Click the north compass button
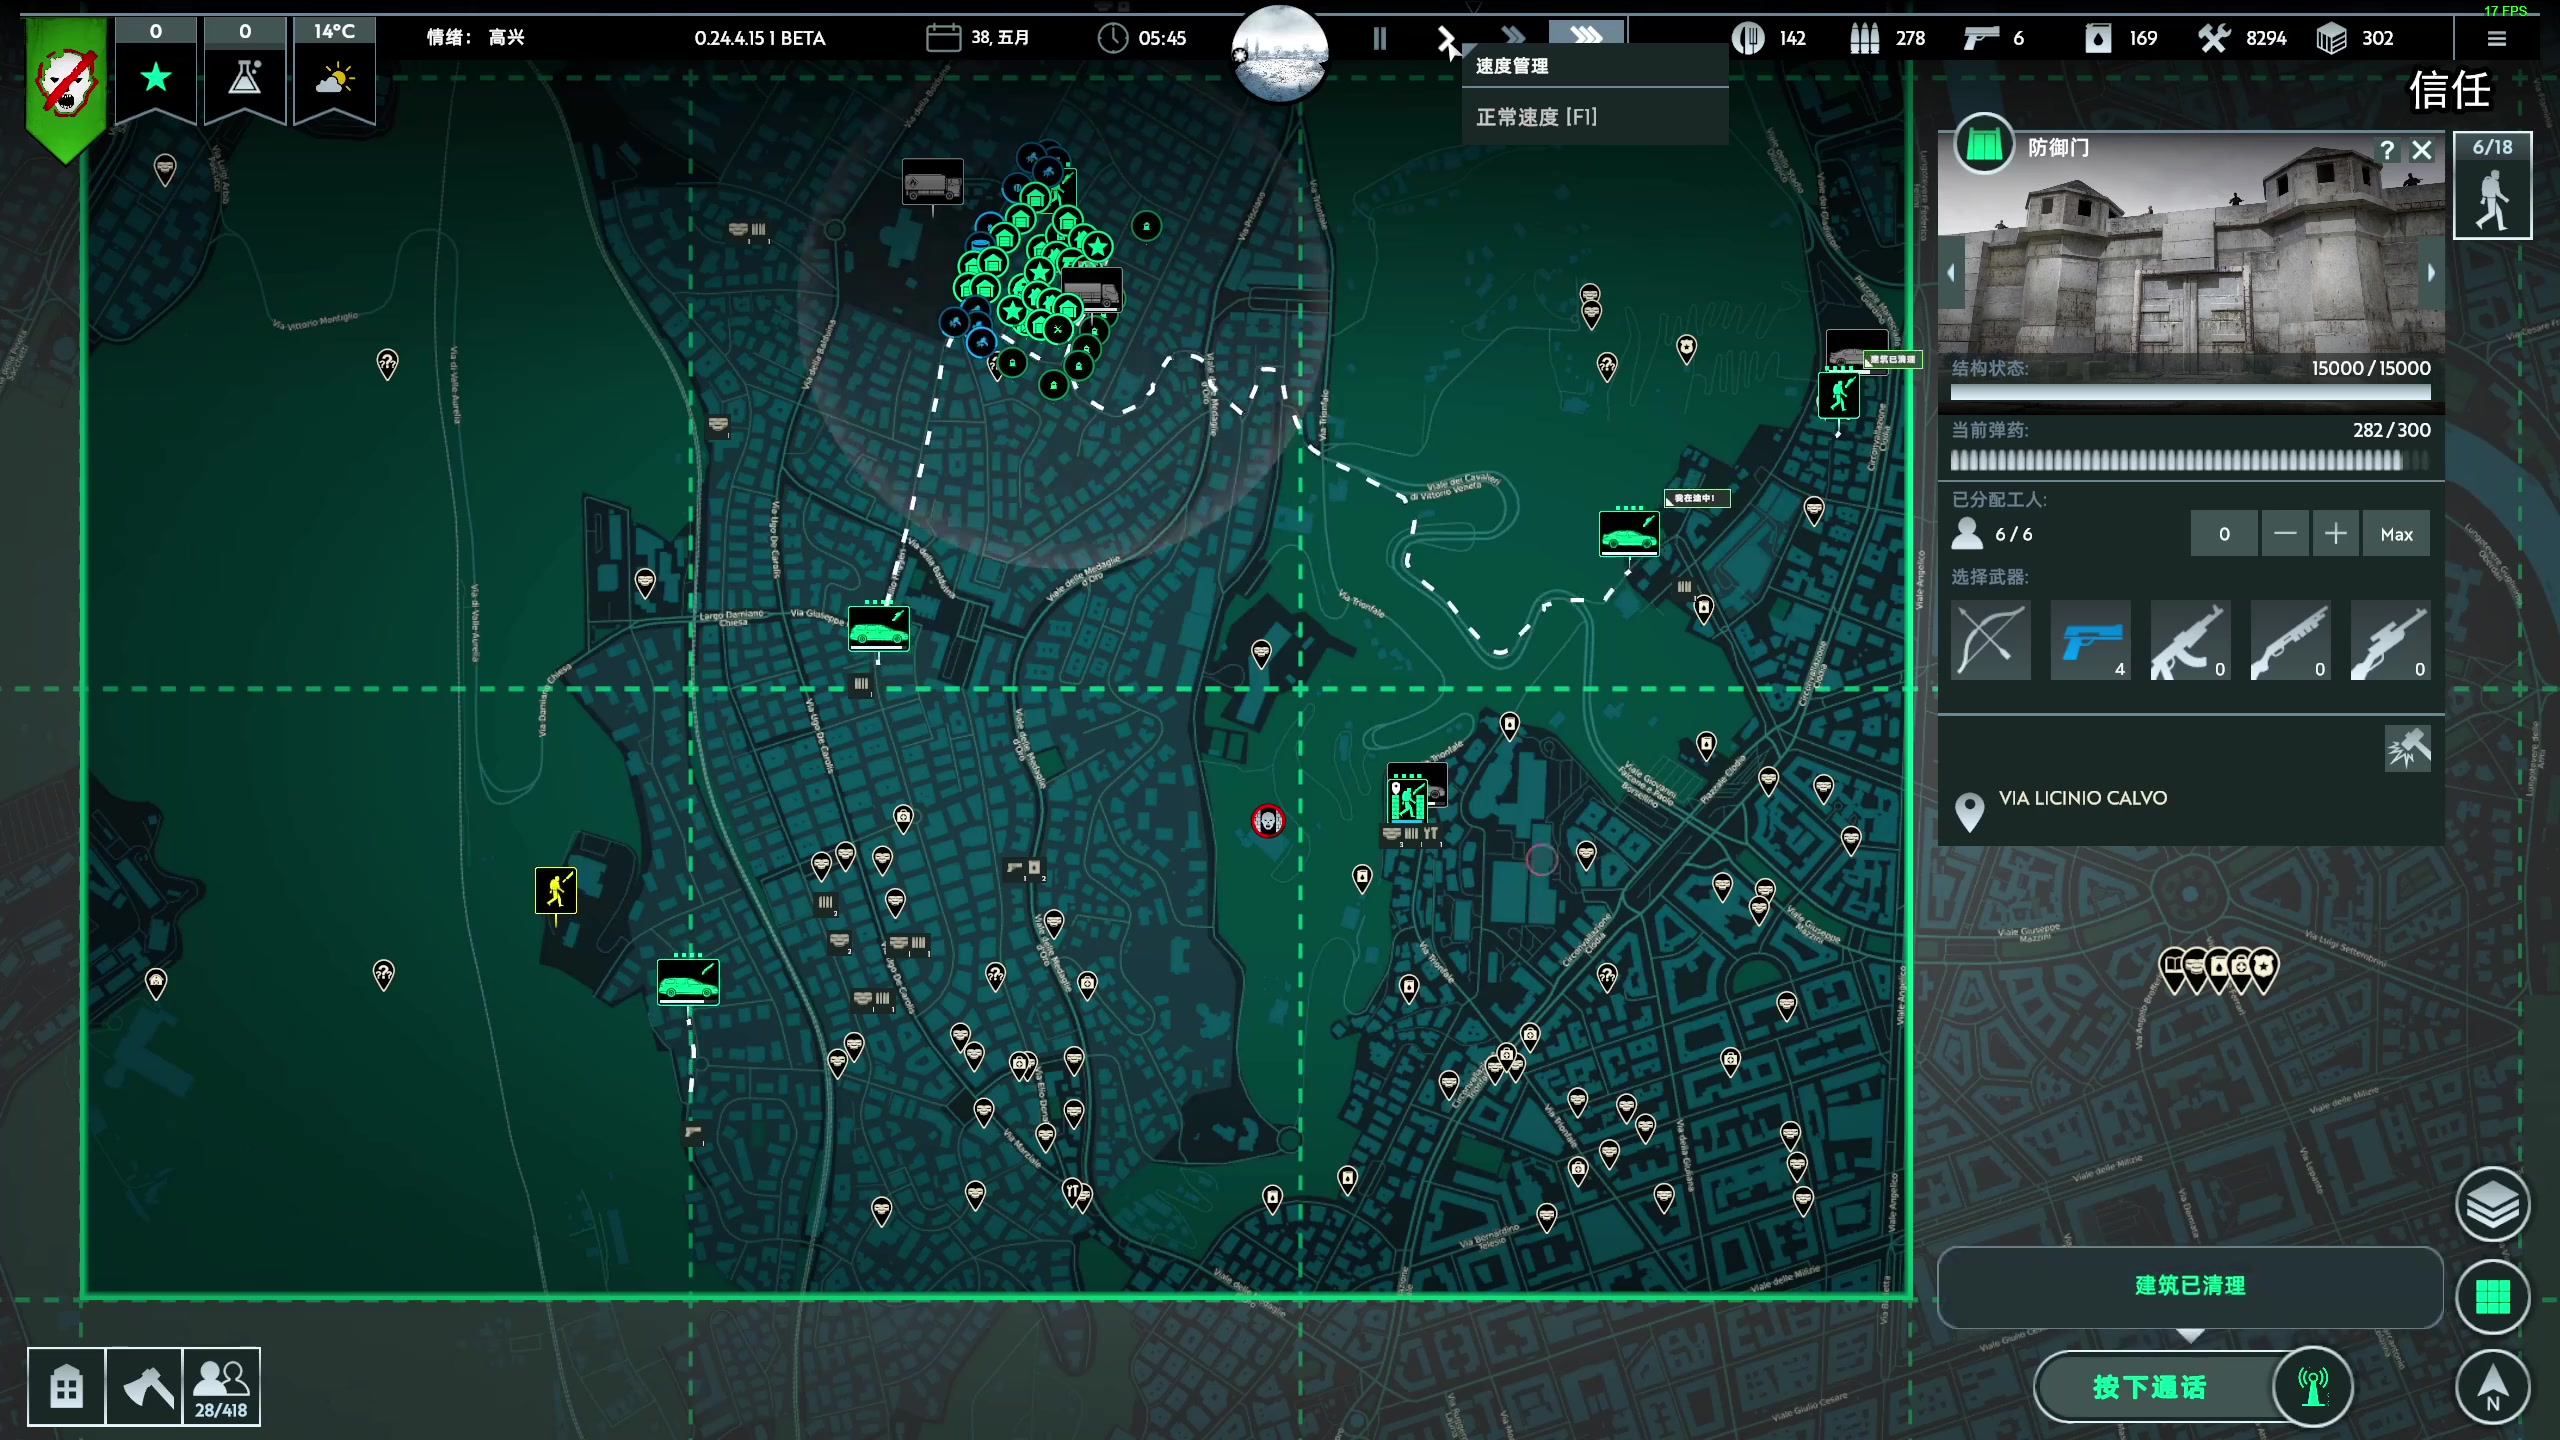 [x=2492, y=1387]
